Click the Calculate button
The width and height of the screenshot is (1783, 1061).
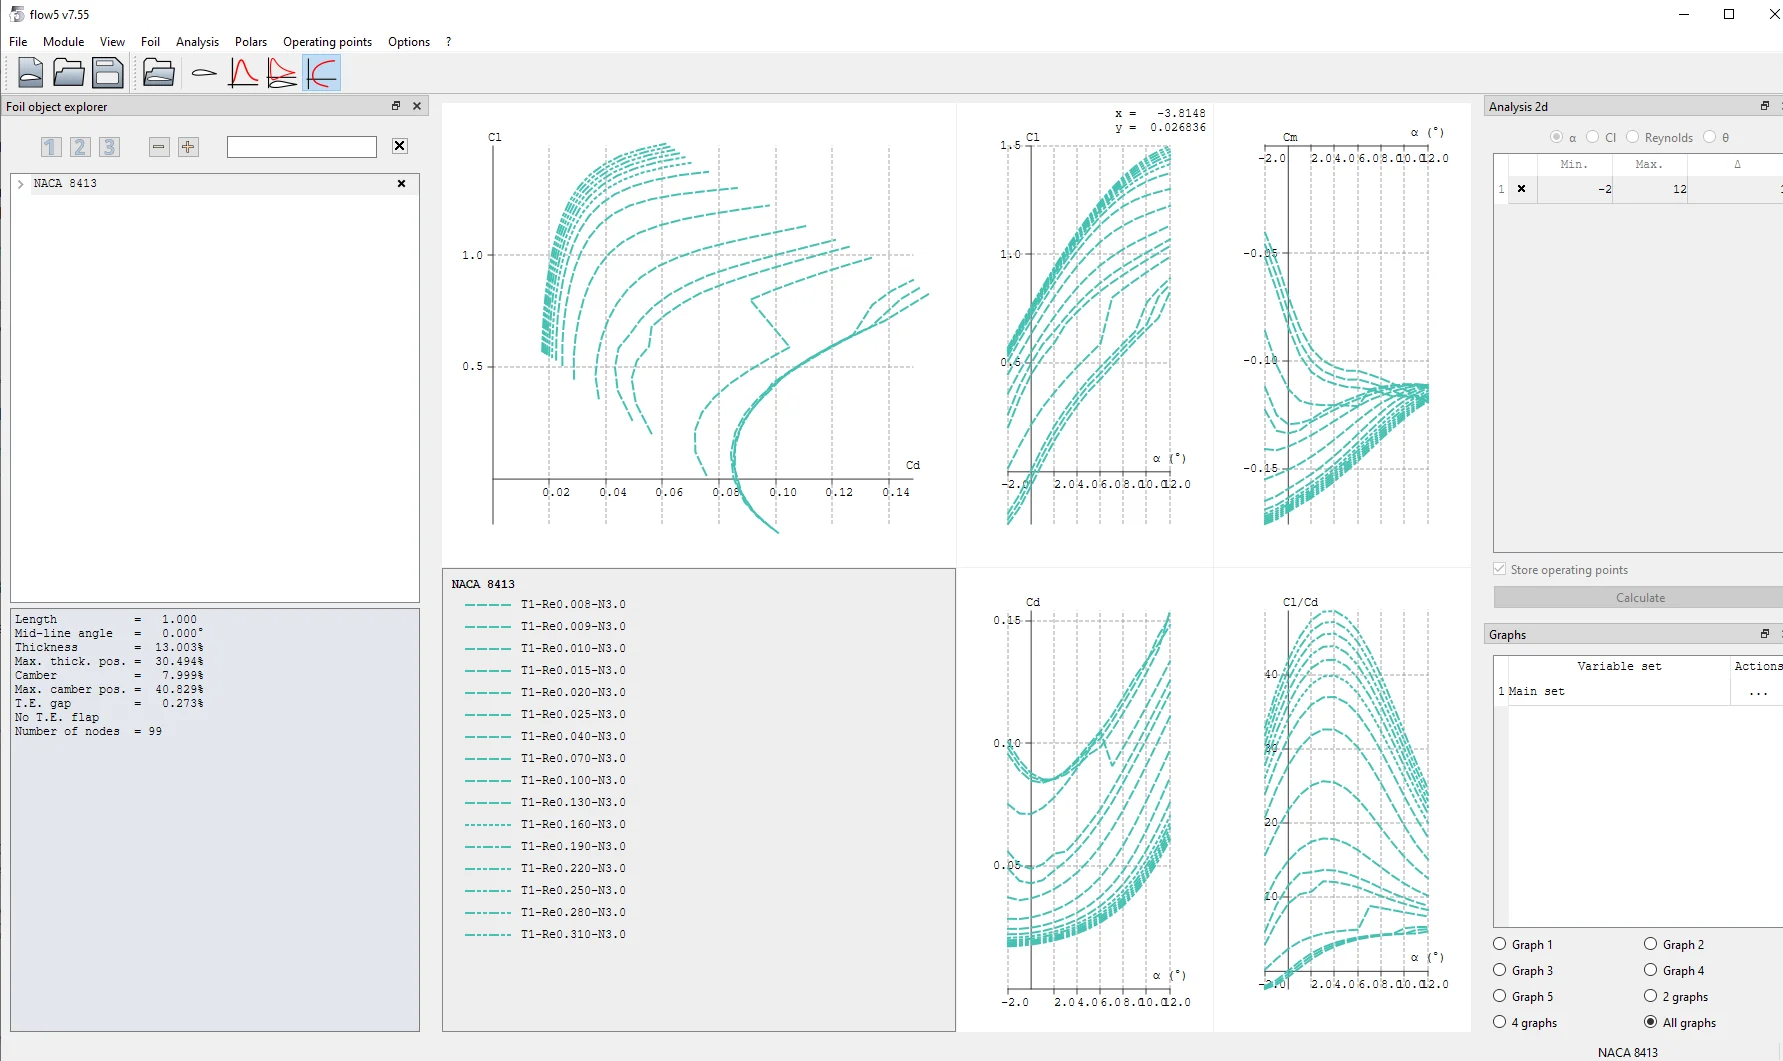tap(1640, 597)
